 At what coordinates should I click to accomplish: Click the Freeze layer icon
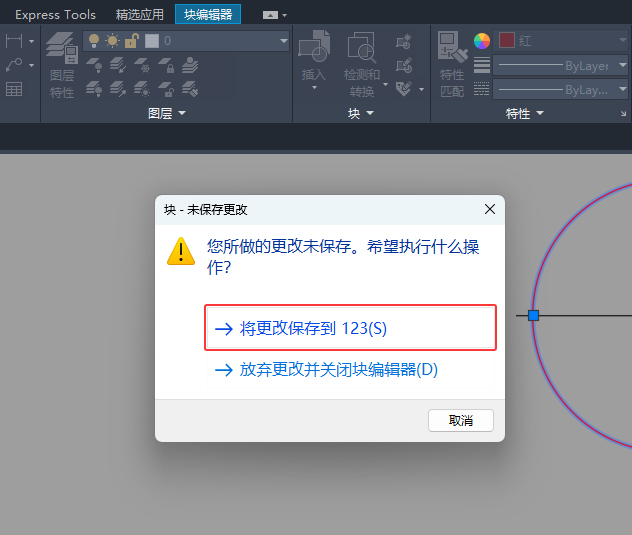tap(142, 65)
